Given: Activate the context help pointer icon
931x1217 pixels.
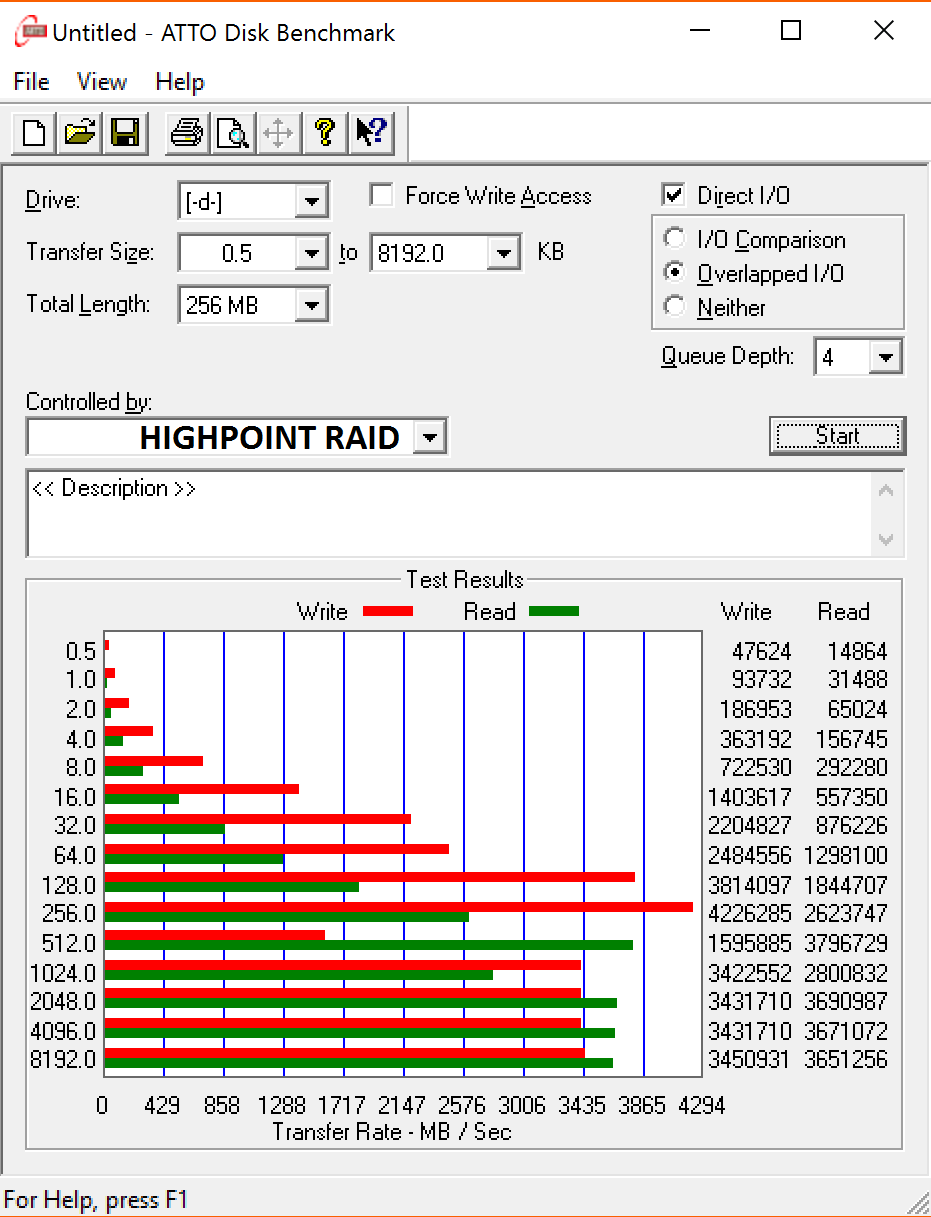Looking at the screenshot, I should [370, 132].
